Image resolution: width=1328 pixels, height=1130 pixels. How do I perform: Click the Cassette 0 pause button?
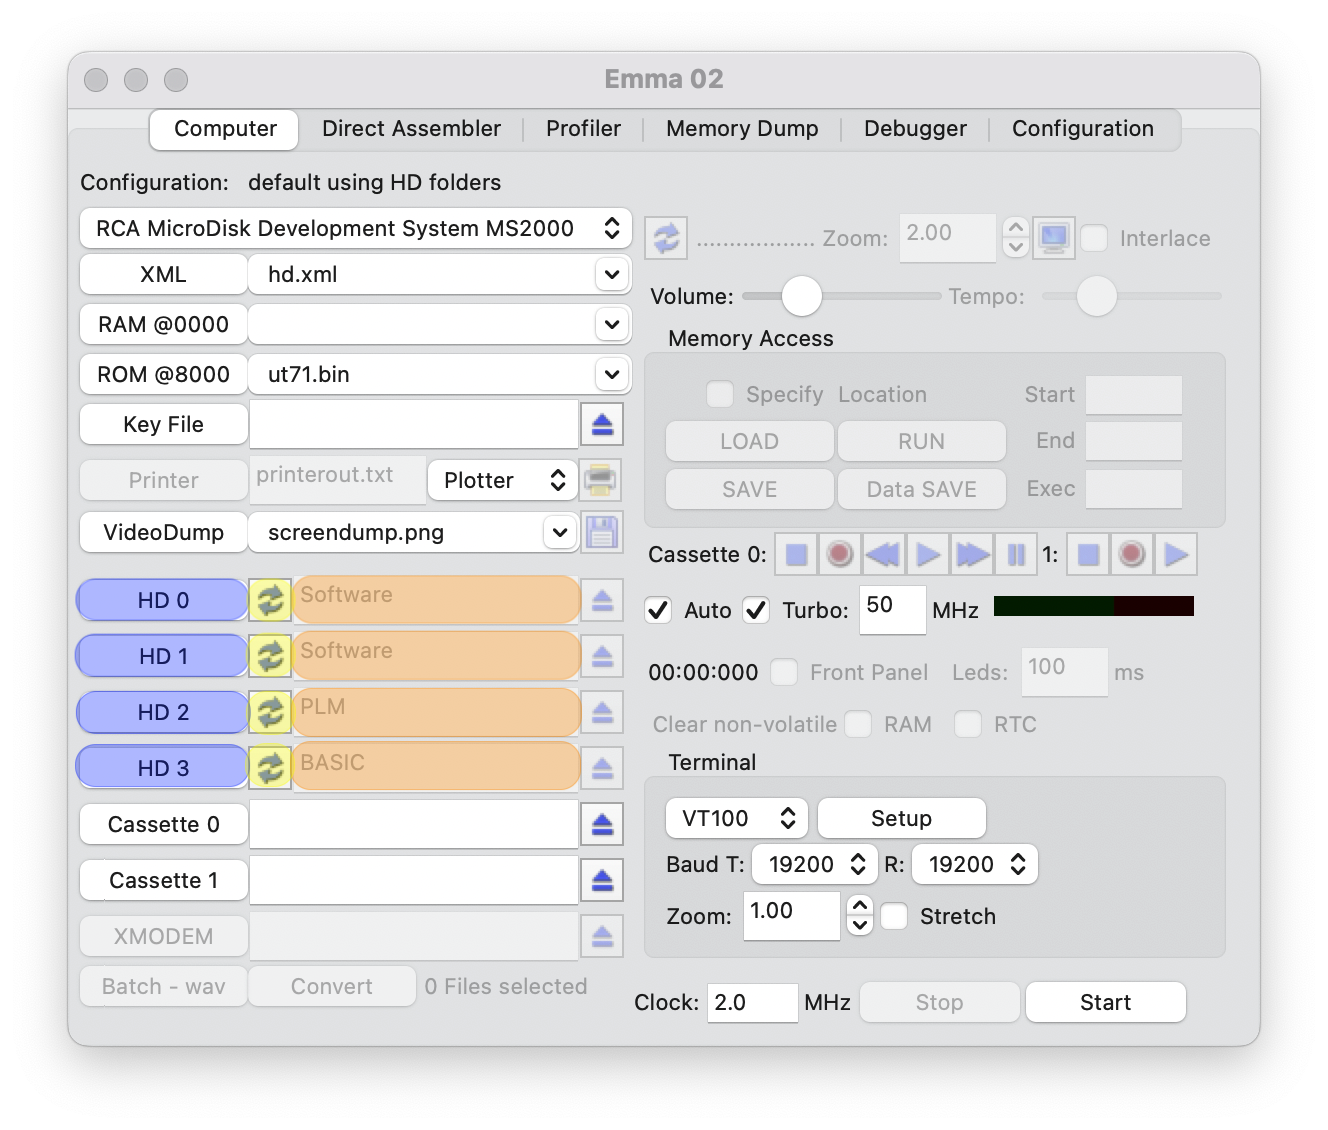click(x=1016, y=554)
